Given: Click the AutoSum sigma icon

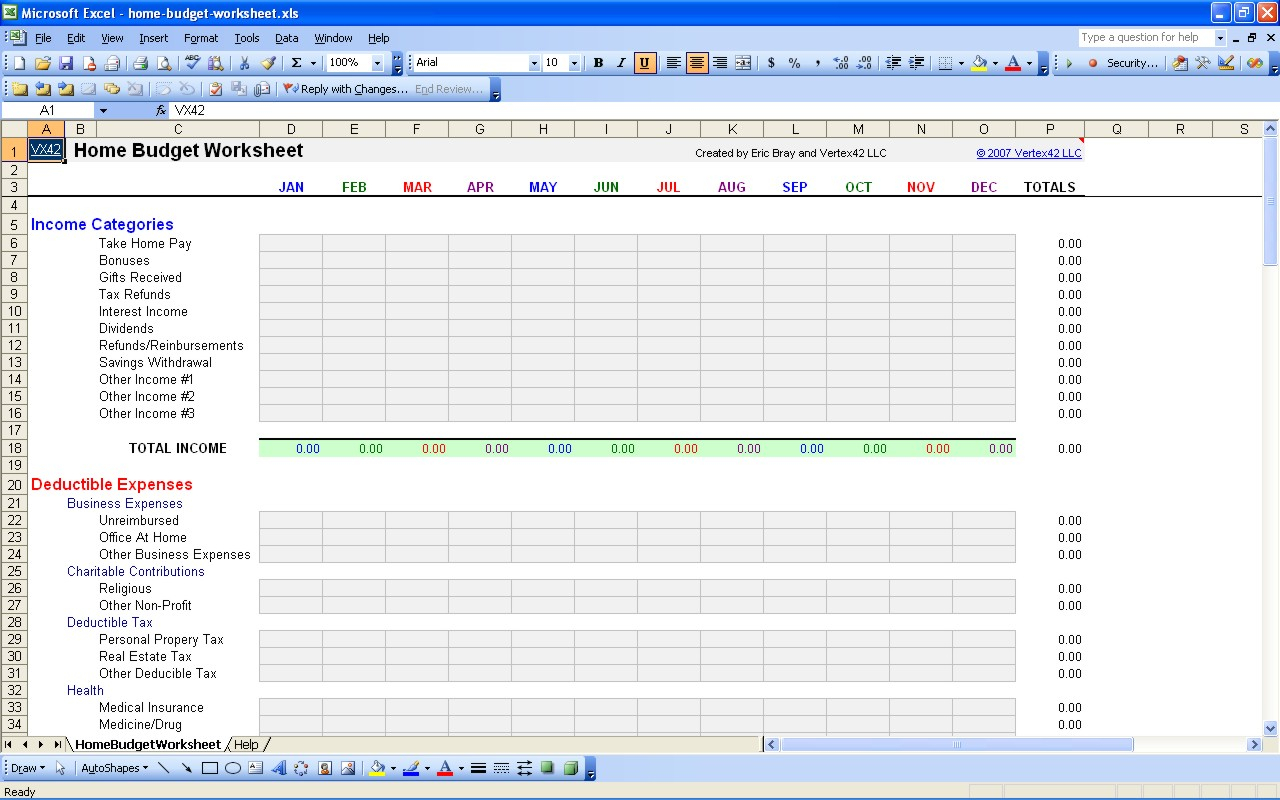Looking at the screenshot, I should [296, 63].
